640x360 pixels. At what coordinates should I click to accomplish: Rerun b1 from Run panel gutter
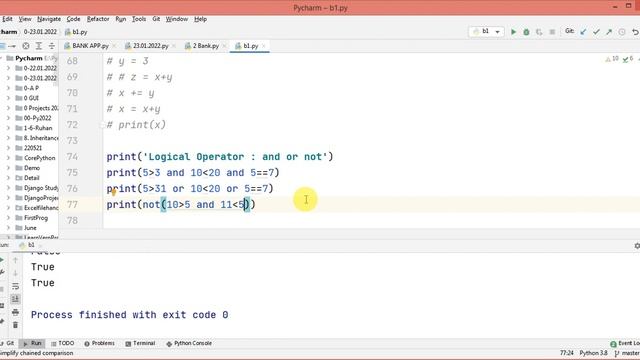2,260
